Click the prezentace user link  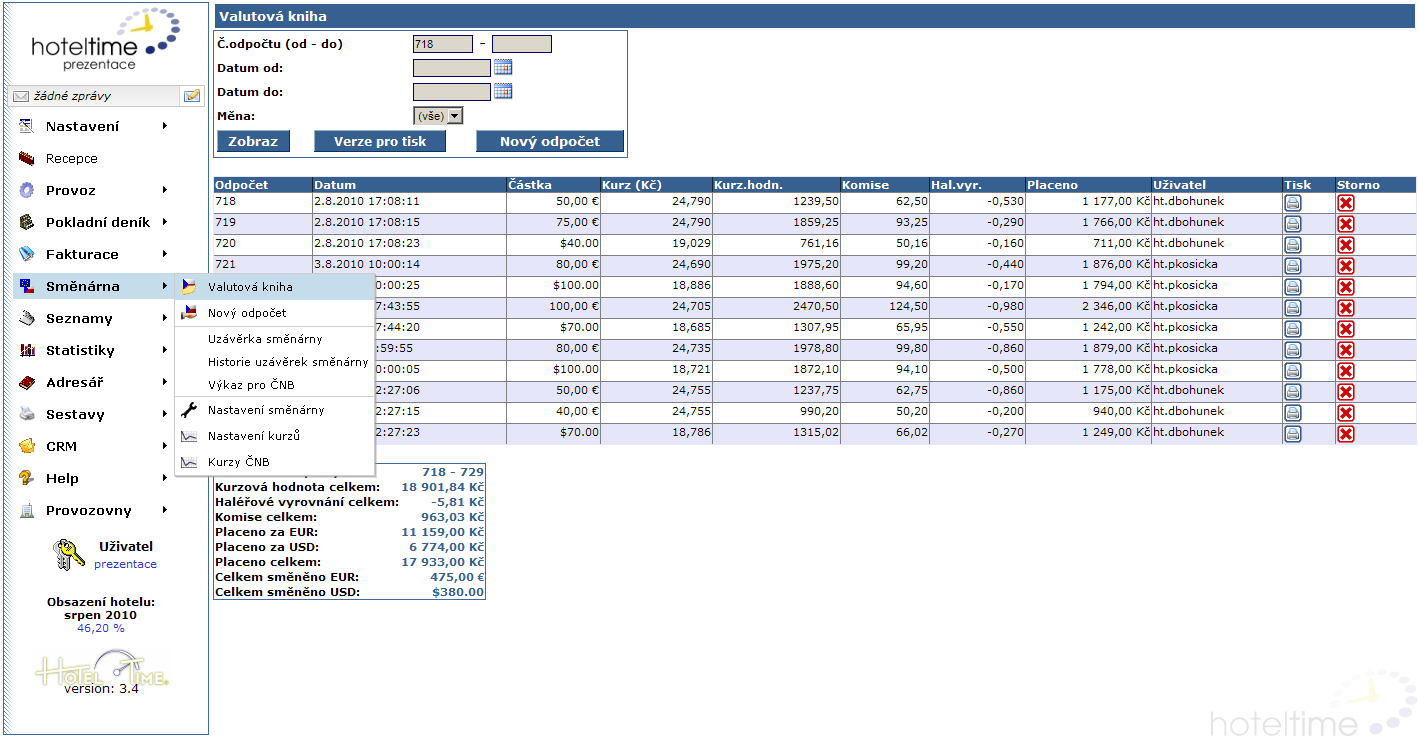click(x=125, y=564)
